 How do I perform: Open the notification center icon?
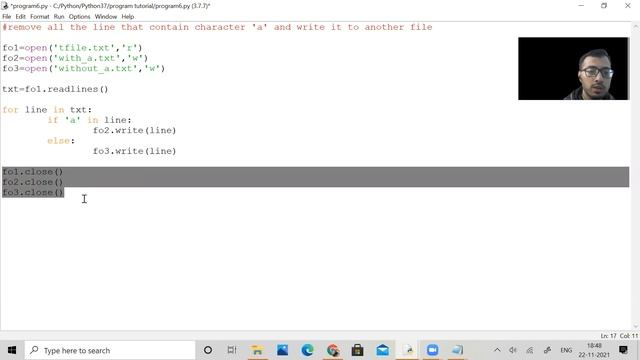click(x=623, y=350)
